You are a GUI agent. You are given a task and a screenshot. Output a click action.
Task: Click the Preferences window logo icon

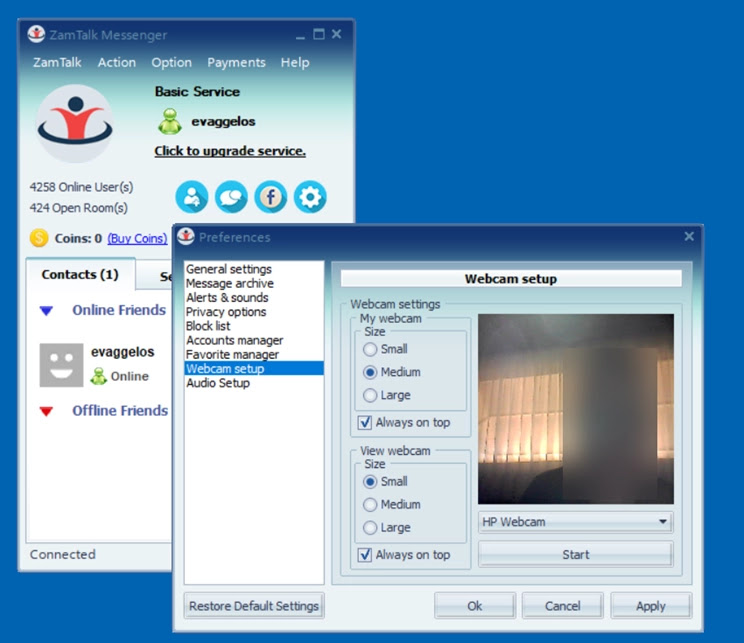point(186,236)
